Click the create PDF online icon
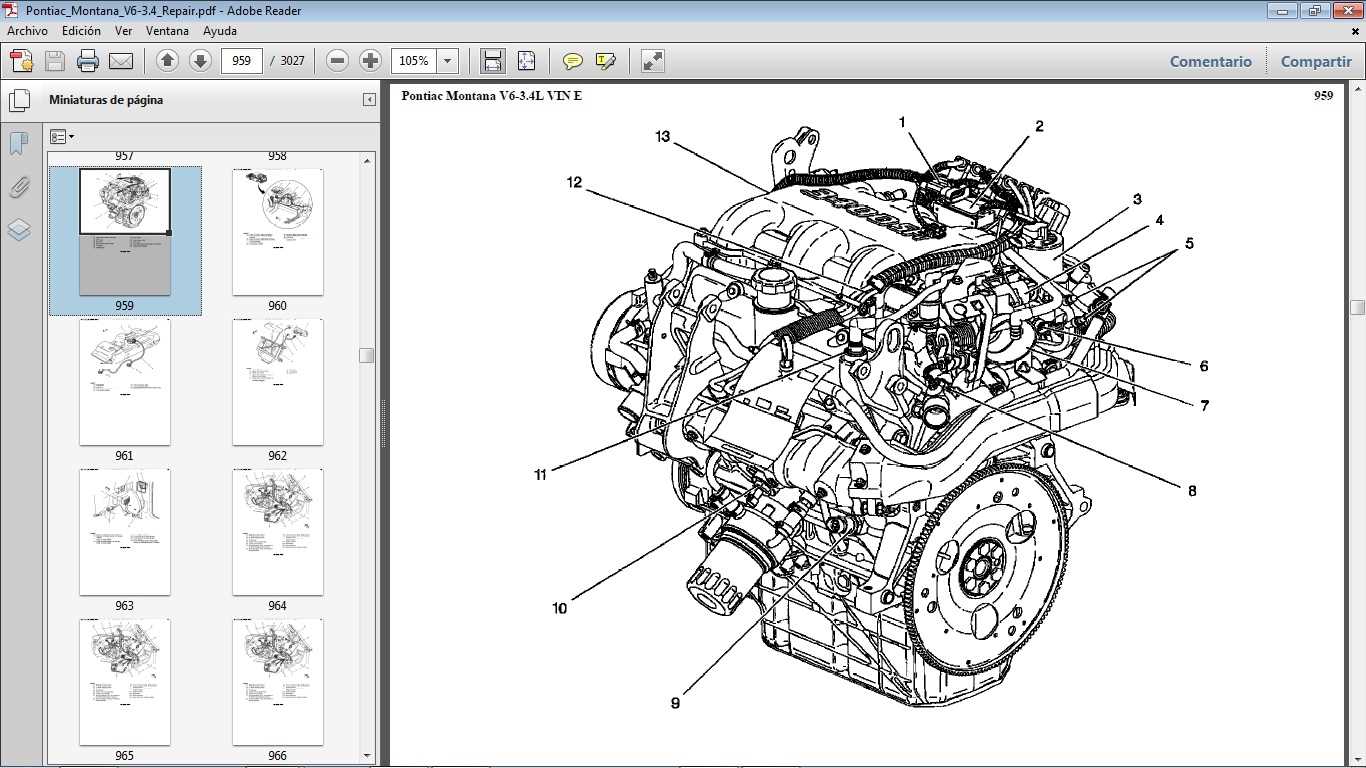Viewport: 1366px width, 768px height. point(22,61)
